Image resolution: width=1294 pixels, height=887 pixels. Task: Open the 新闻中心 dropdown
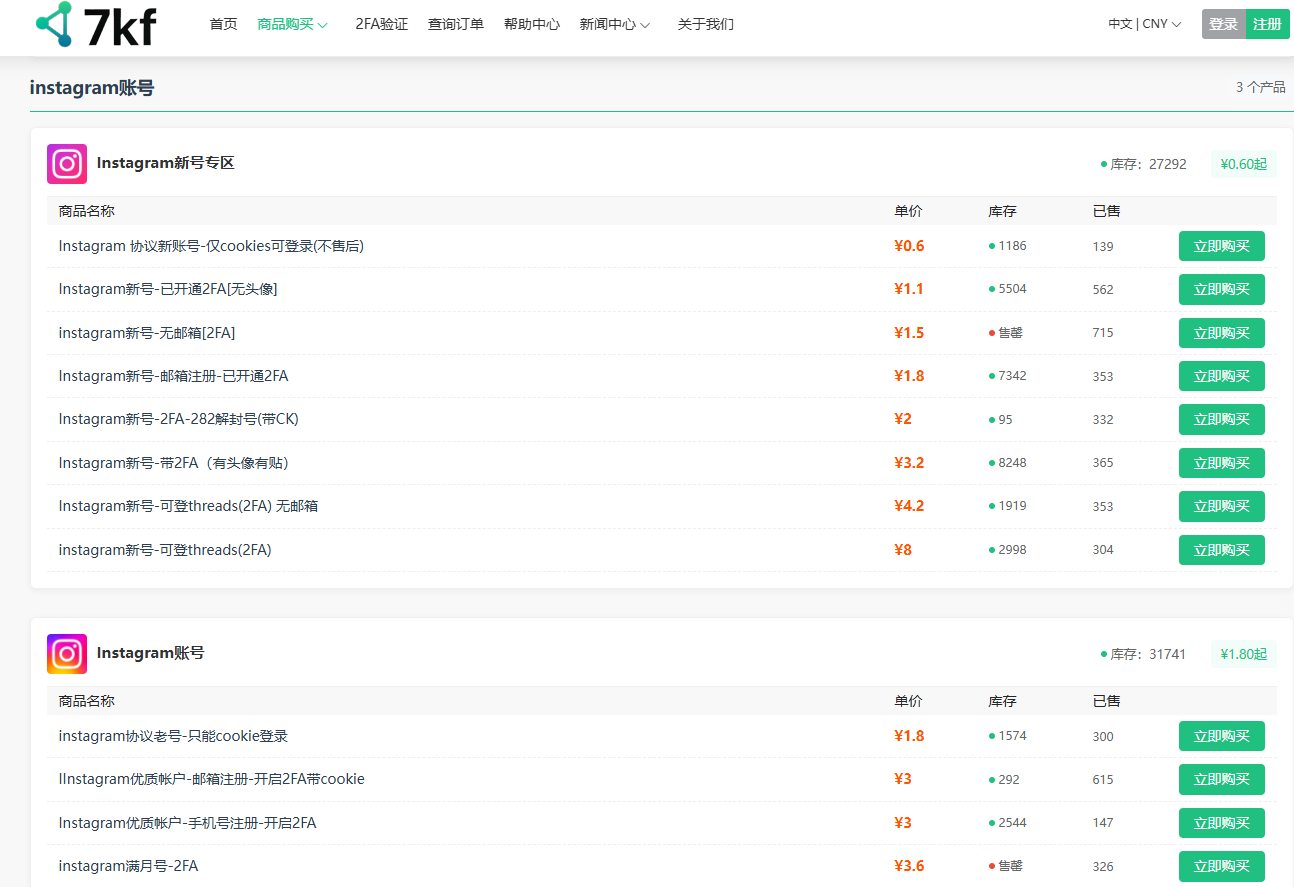pyautogui.click(x=615, y=24)
